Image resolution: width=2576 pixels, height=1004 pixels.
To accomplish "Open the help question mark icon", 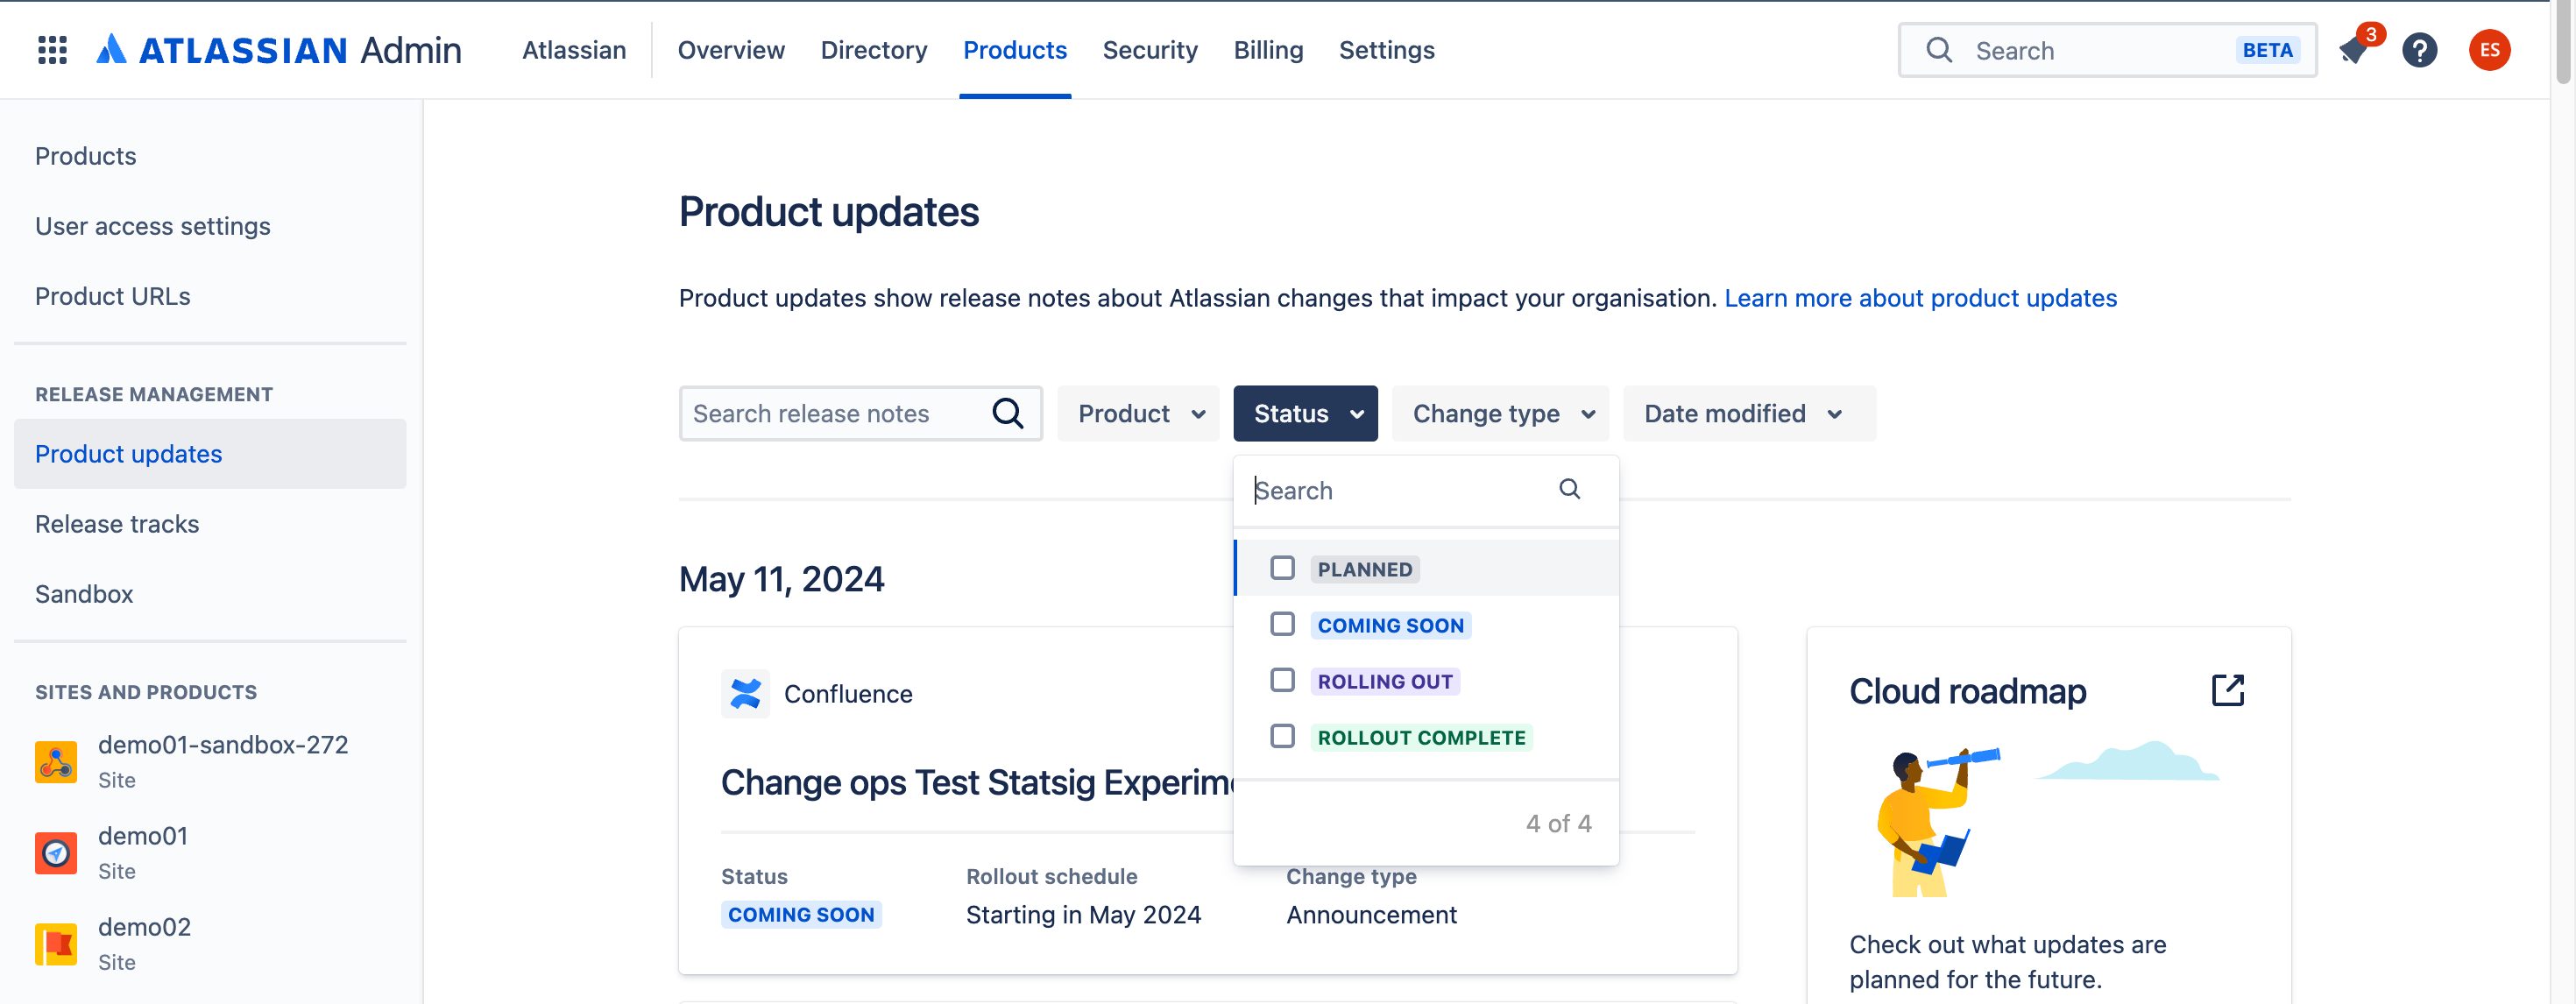I will pos(2419,50).
